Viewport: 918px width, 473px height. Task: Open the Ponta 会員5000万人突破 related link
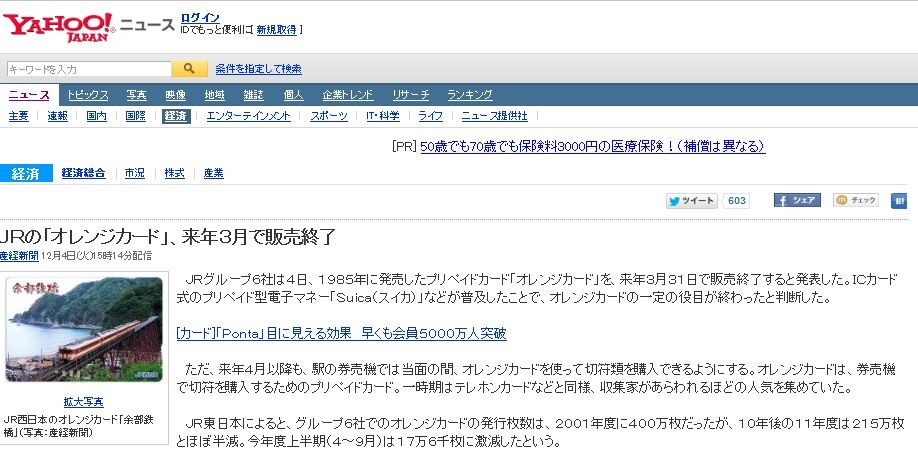(x=341, y=334)
